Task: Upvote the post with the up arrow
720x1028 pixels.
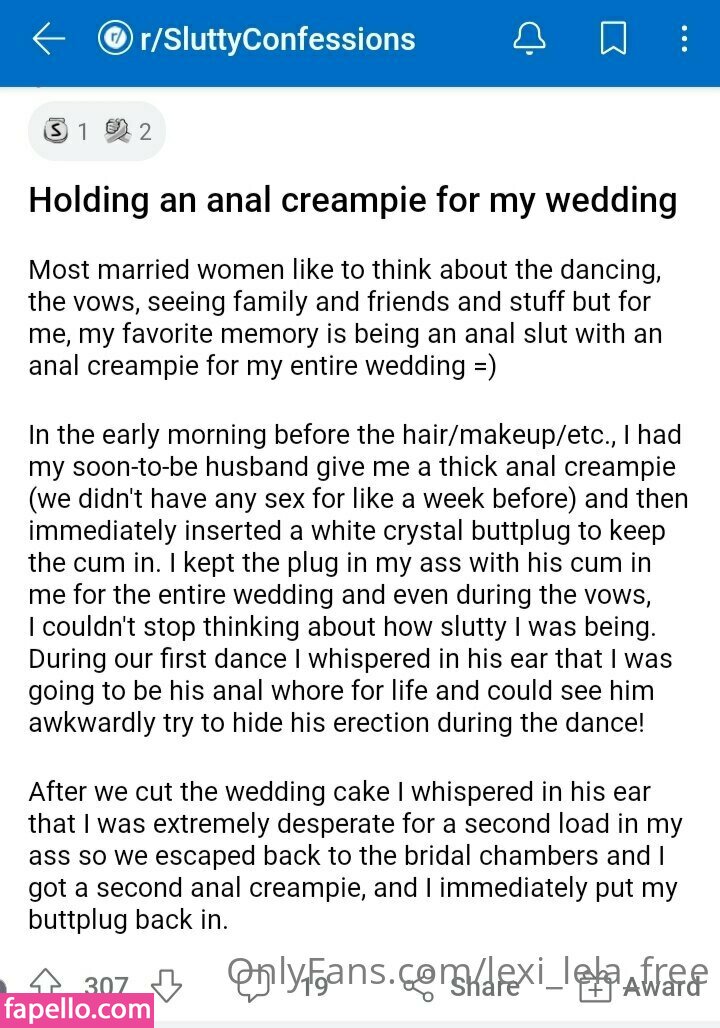Action: pyautogui.click(x=46, y=983)
